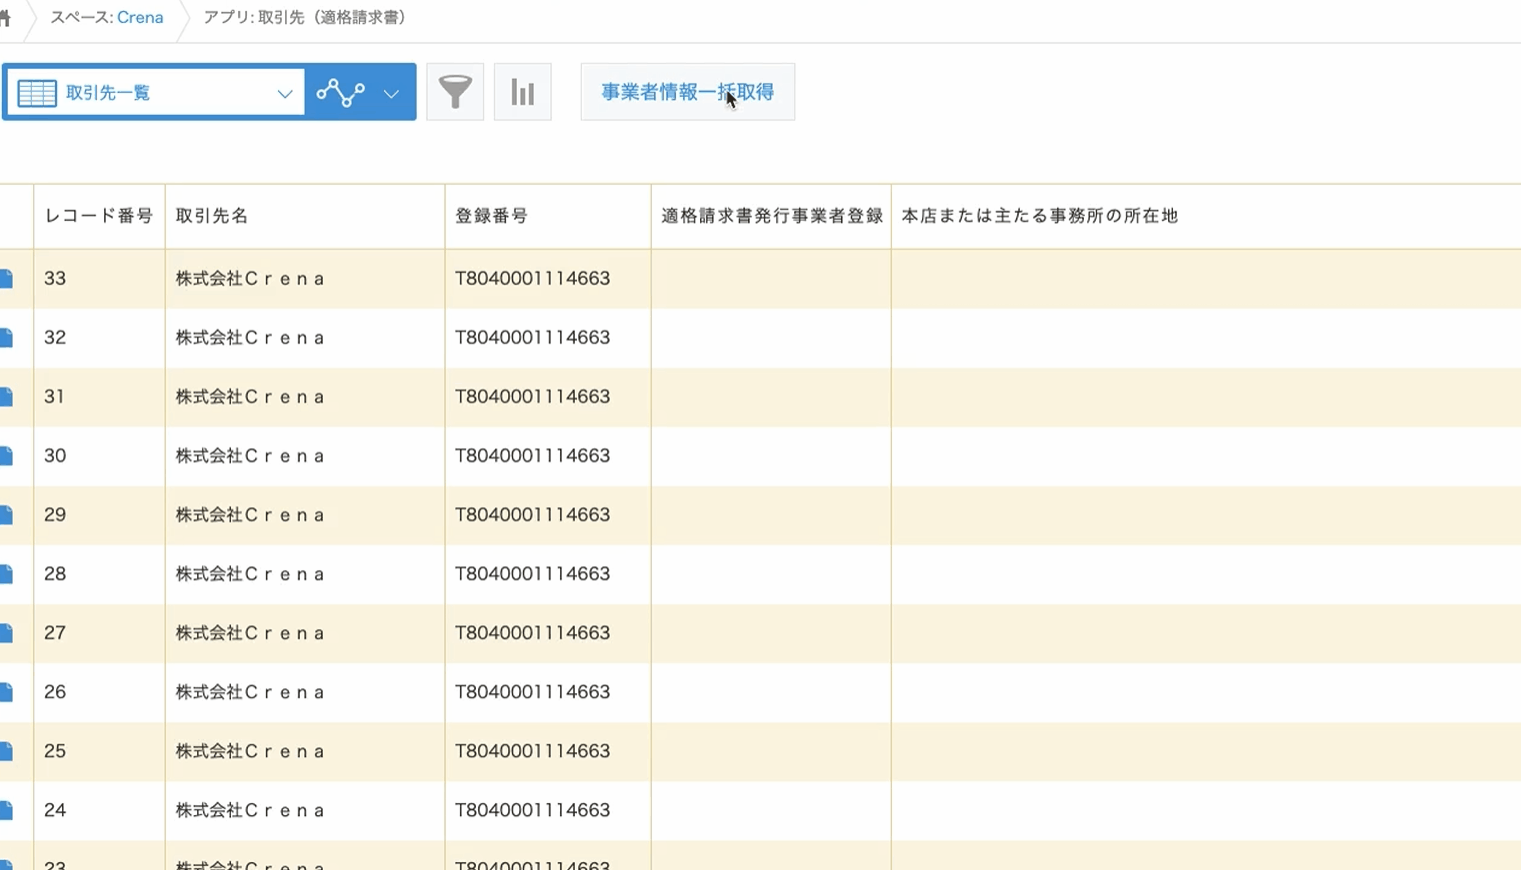
Task: Open record 33 details icon
Action: tap(7, 279)
